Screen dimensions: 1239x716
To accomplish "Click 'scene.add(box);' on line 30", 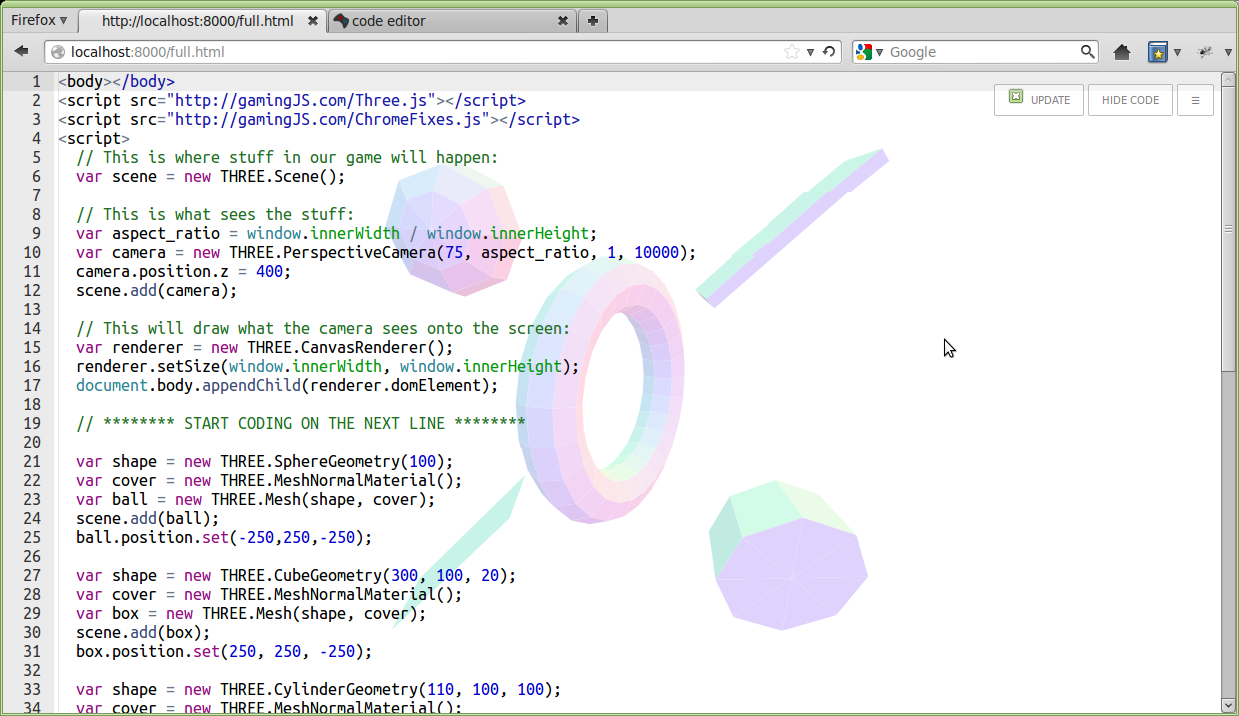I will point(143,632).
